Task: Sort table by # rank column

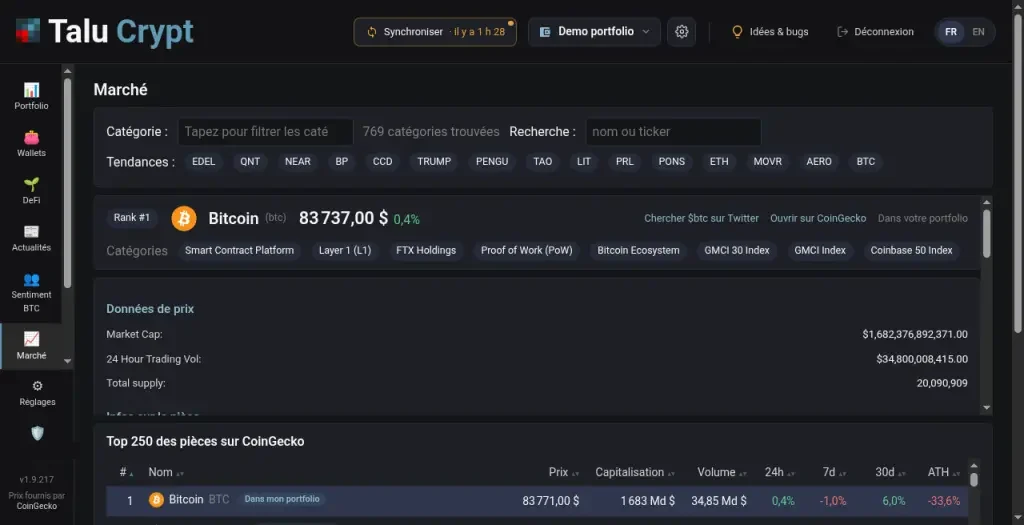Action: [127, 472]
